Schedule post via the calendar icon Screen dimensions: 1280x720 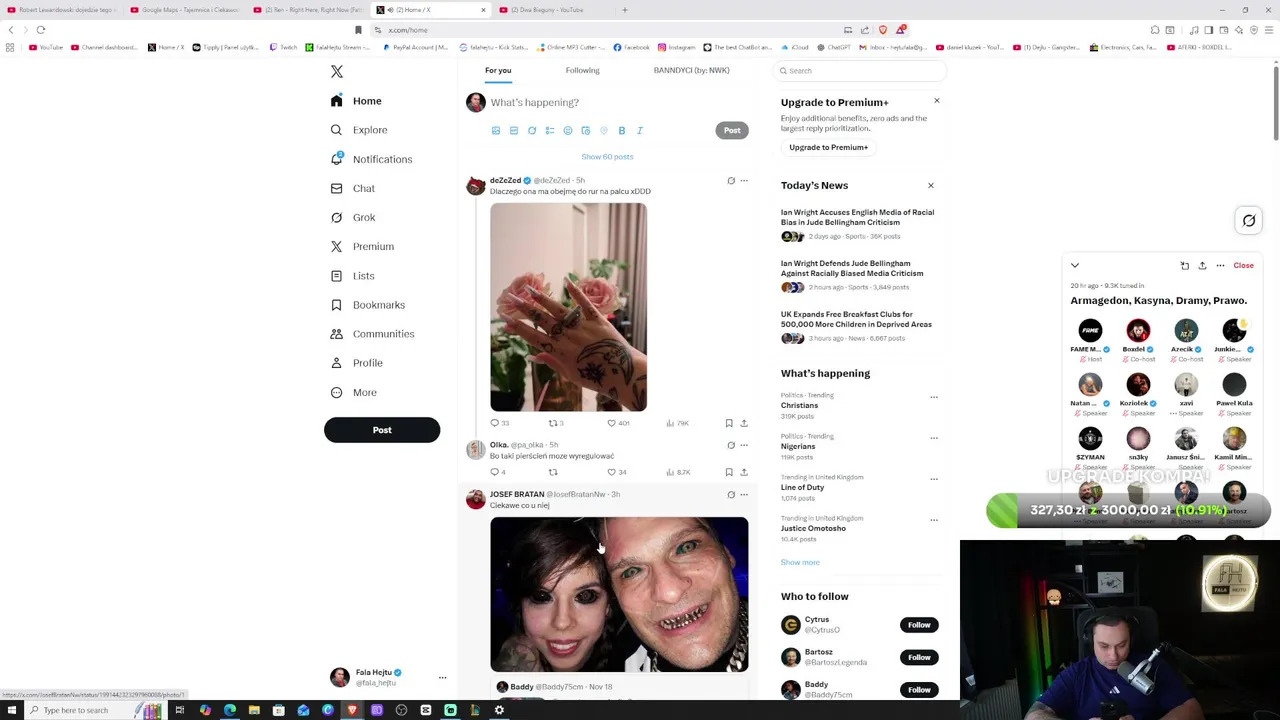point(586,131)
